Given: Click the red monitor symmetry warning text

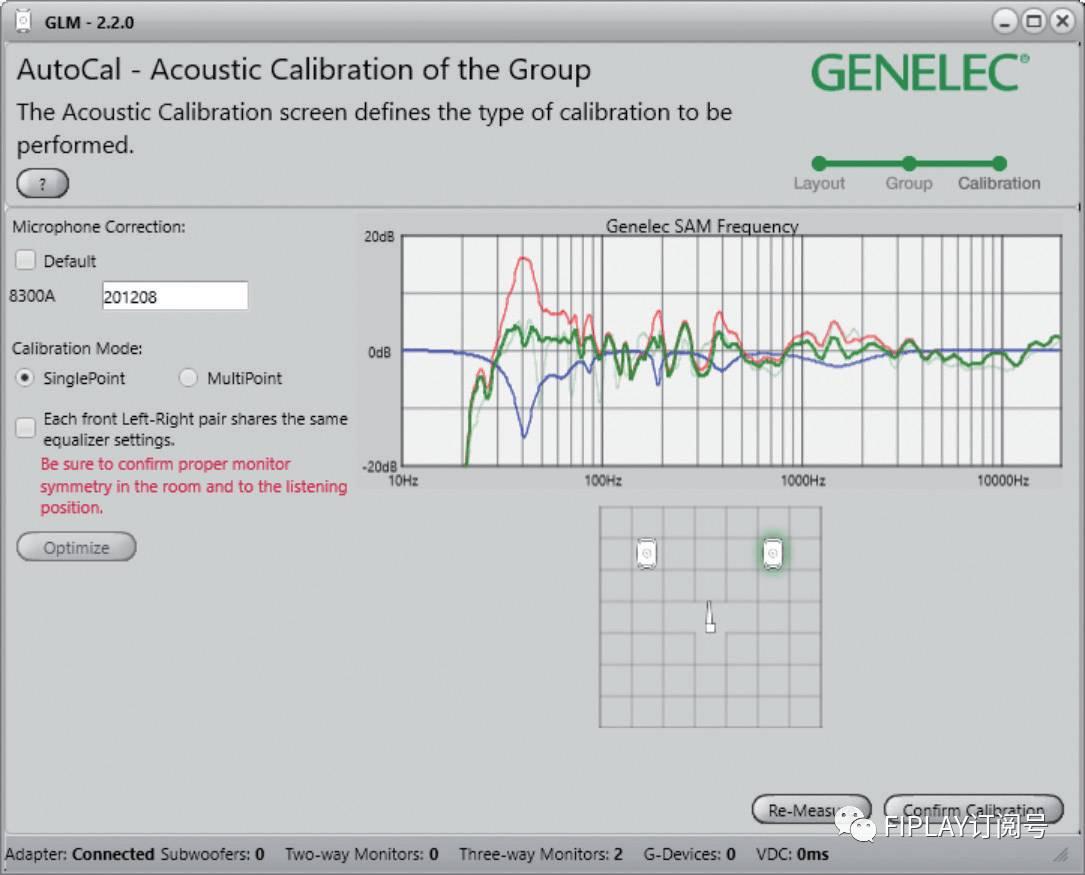Looking at the screenshot, I should 194,486.
